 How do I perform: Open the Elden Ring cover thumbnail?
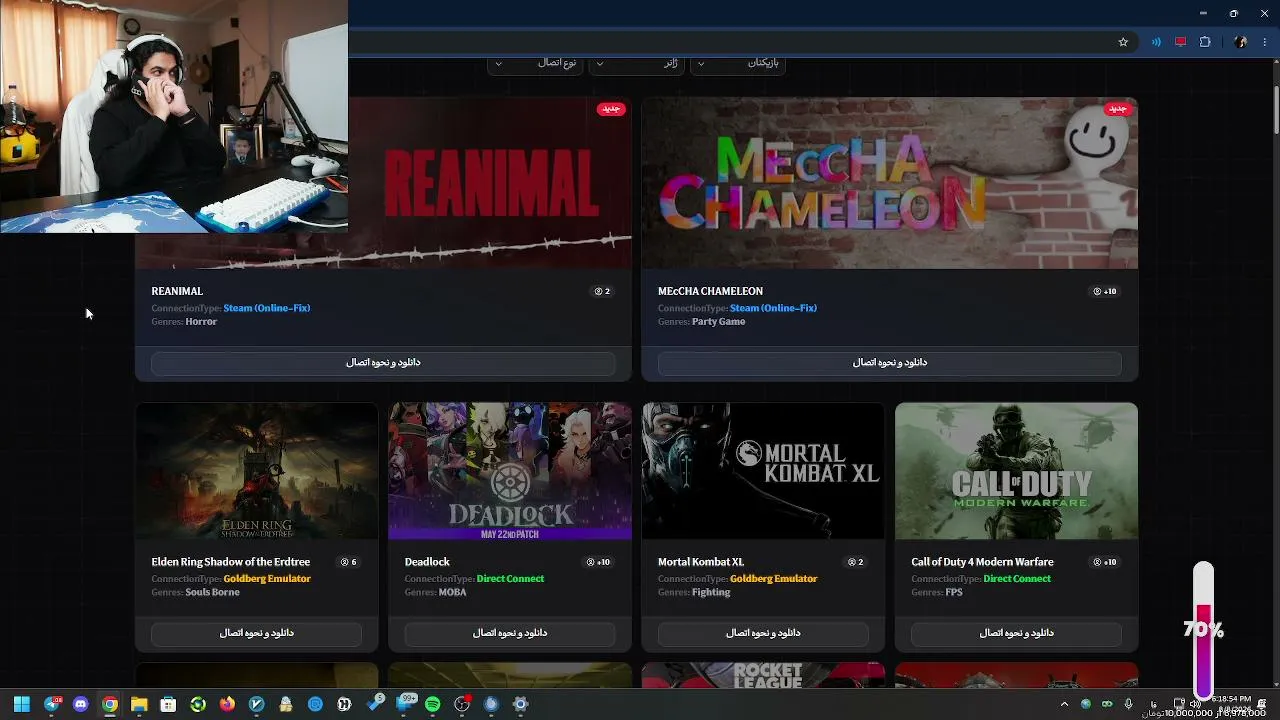click(x=257, y=471)
